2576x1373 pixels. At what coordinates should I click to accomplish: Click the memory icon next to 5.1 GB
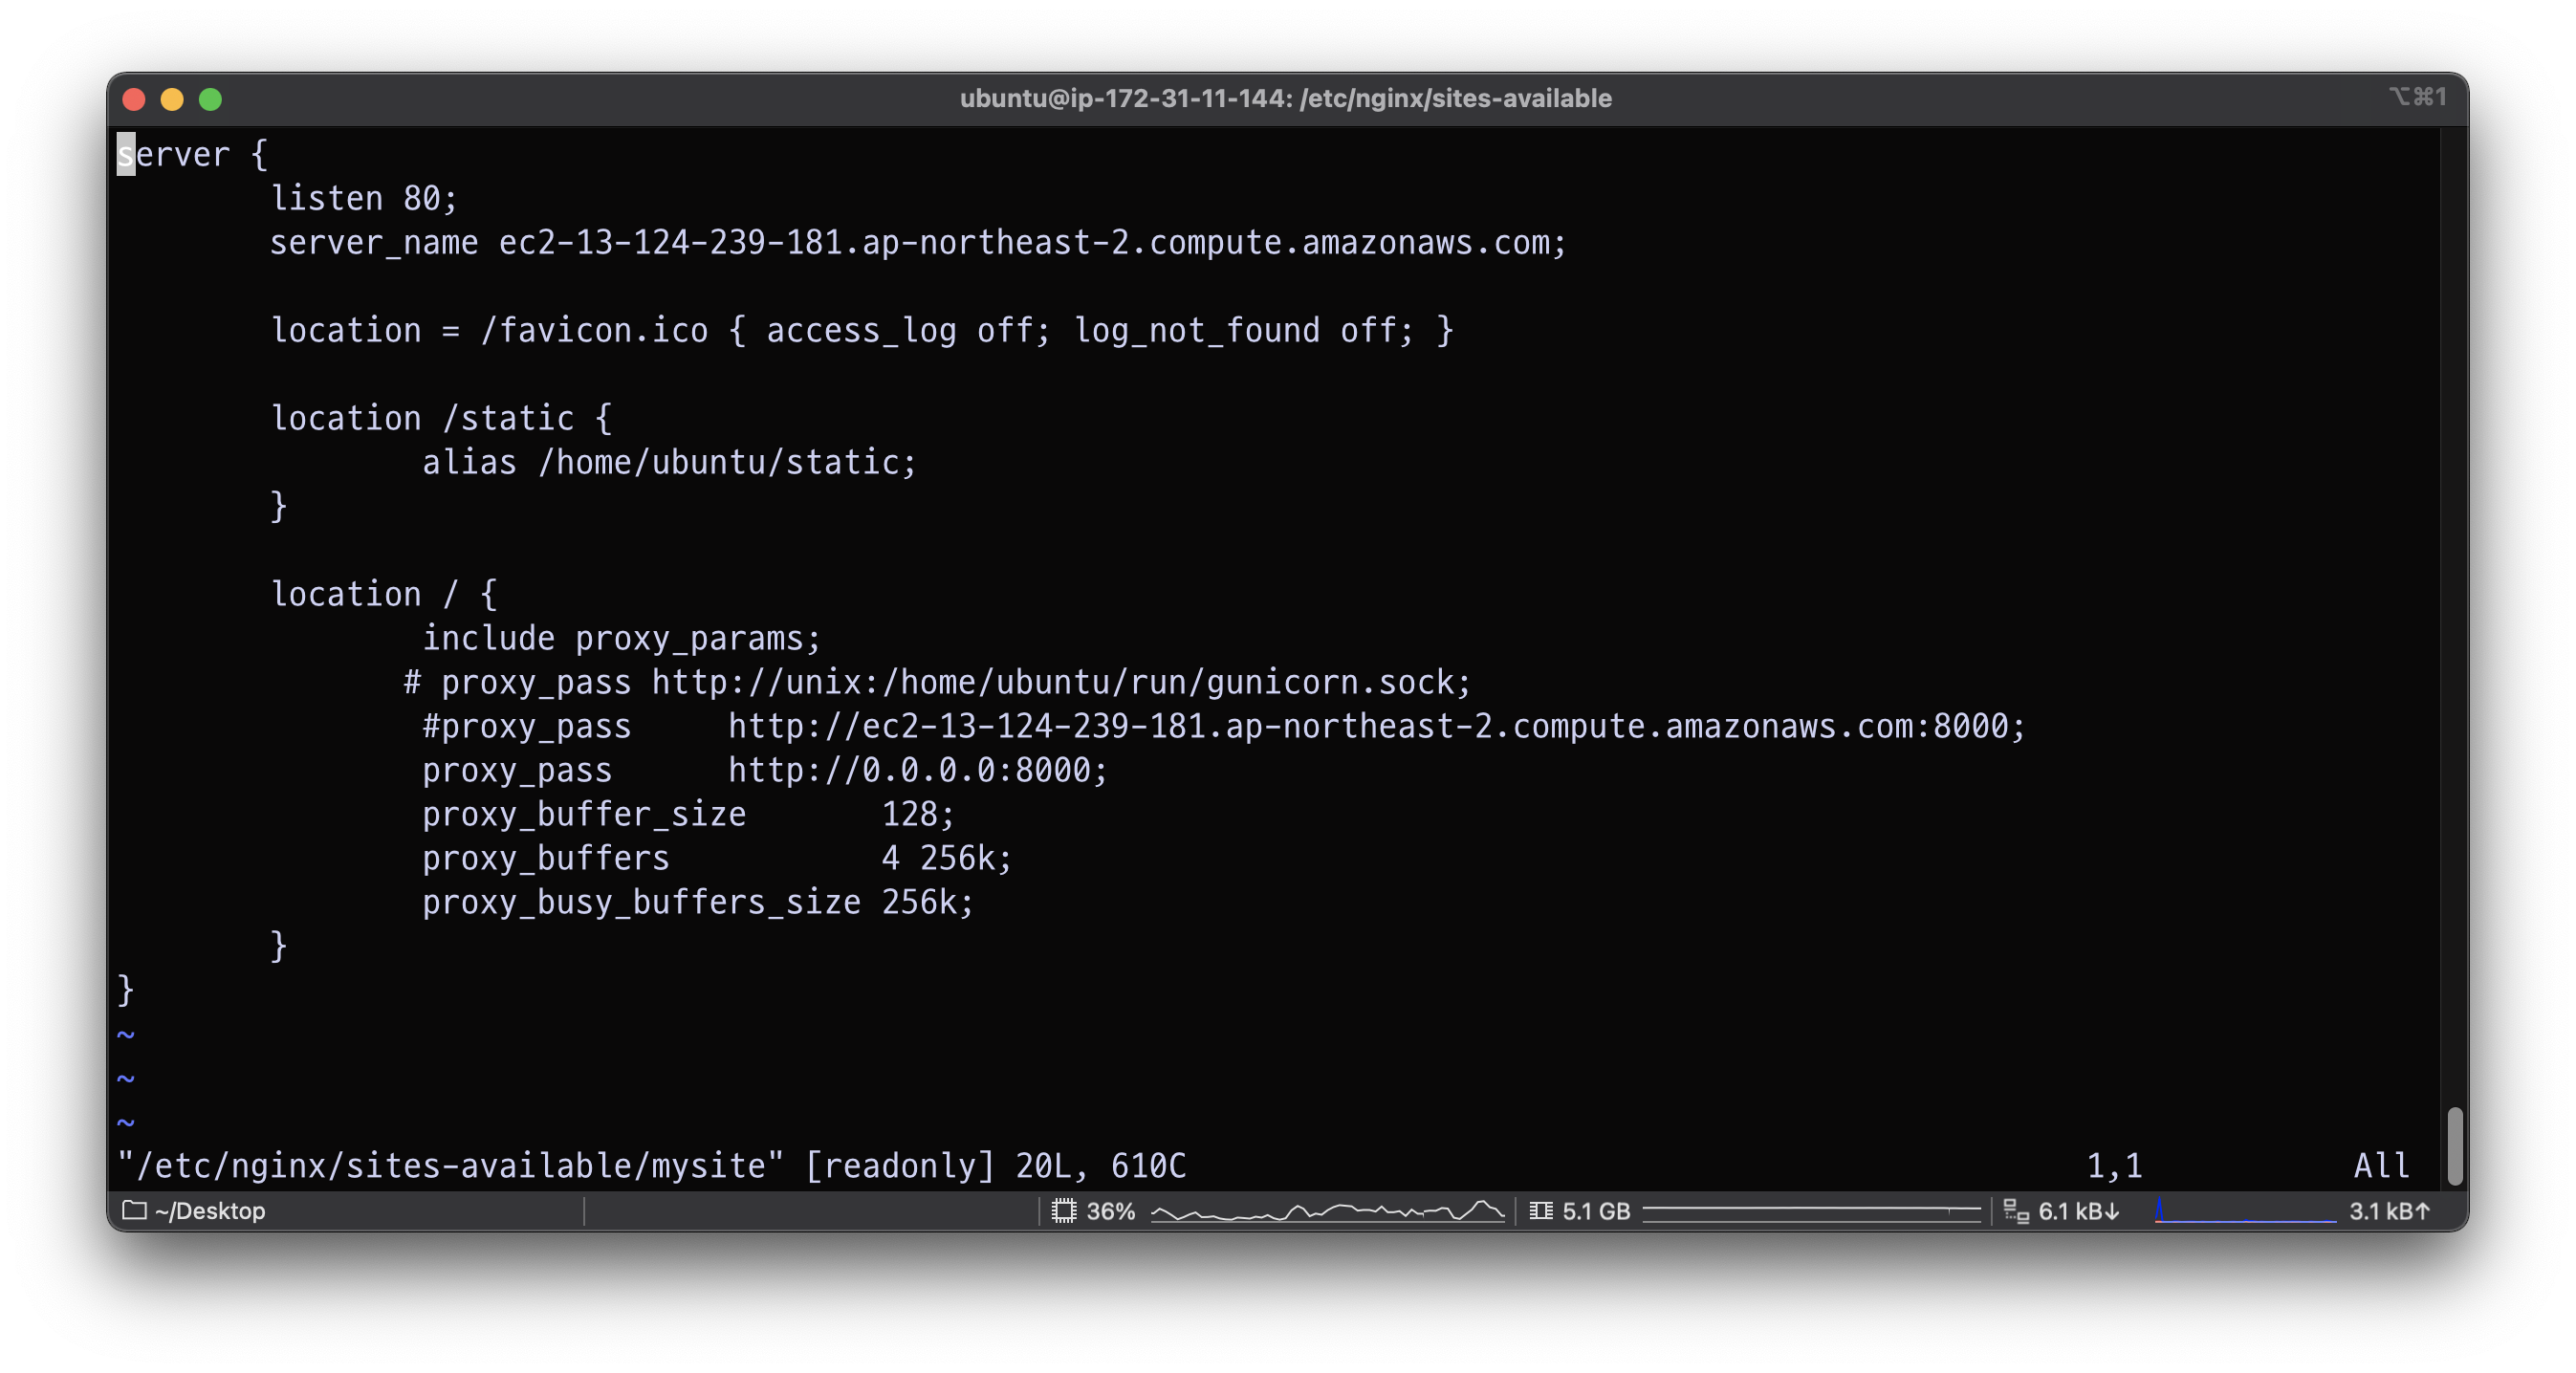tap(1541, 1211)
